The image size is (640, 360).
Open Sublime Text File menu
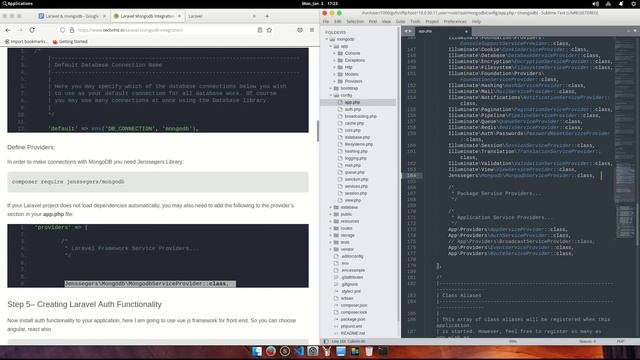tap(326, 21)
